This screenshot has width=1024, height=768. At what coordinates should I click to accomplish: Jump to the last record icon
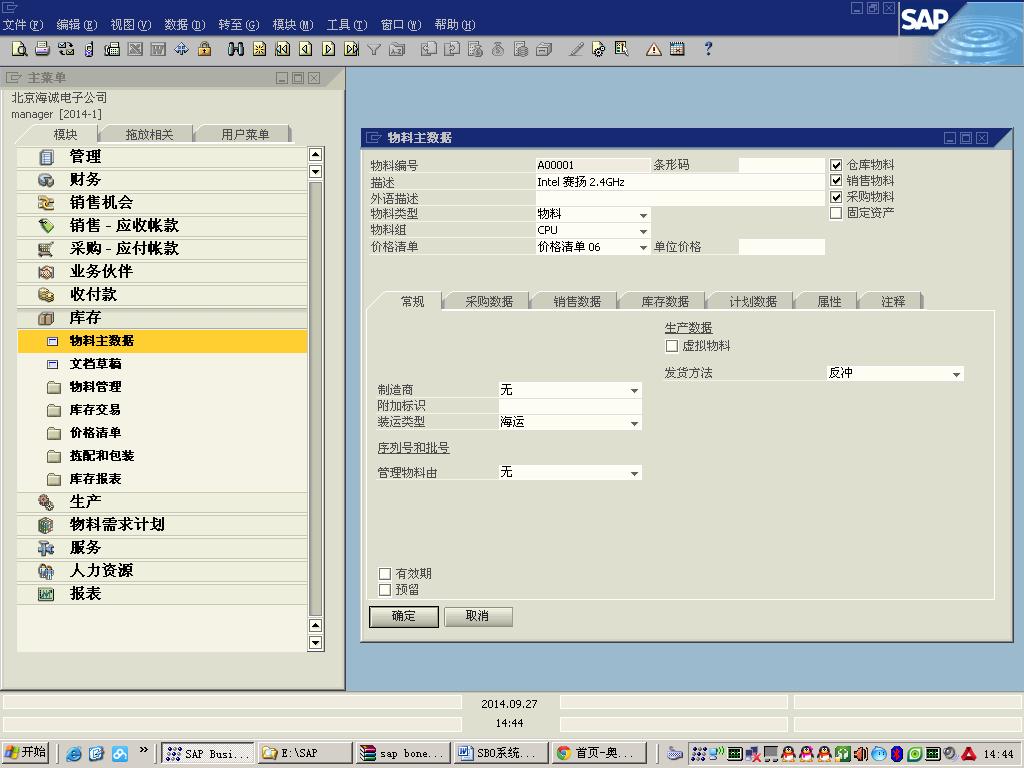351,49
